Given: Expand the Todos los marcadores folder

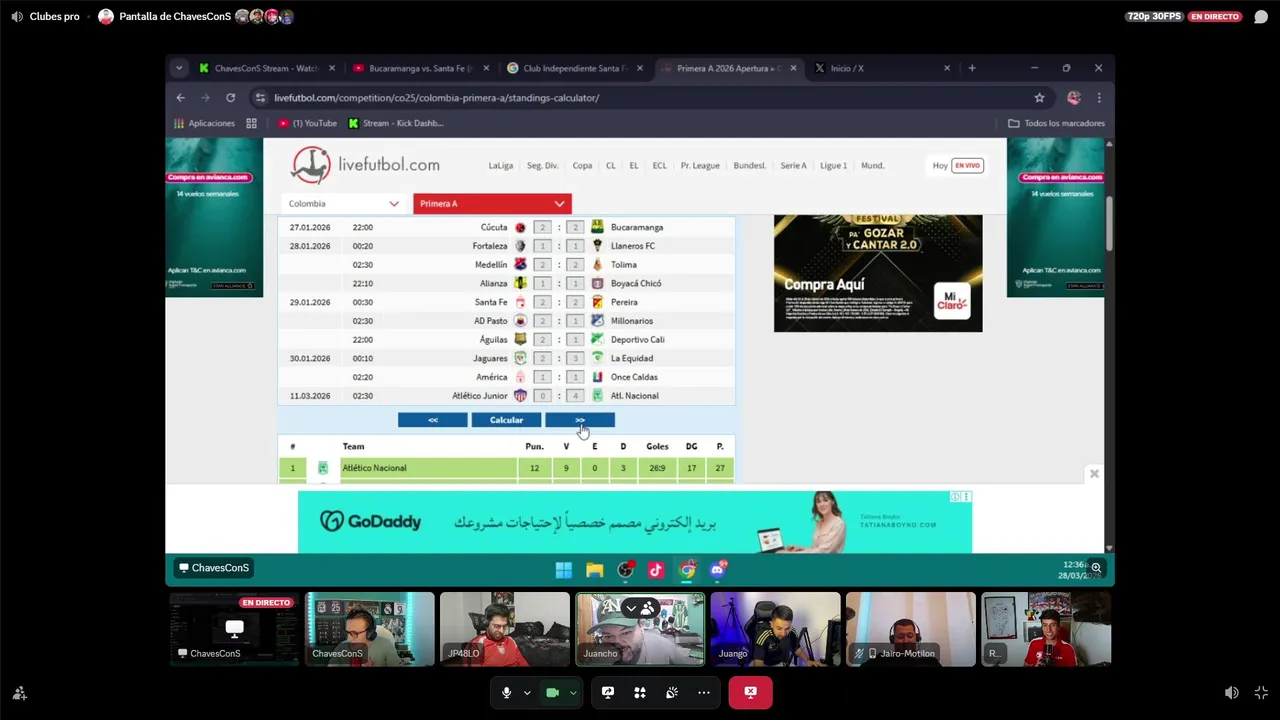Looking at the screenshot, I should [x=1056, y=123].
